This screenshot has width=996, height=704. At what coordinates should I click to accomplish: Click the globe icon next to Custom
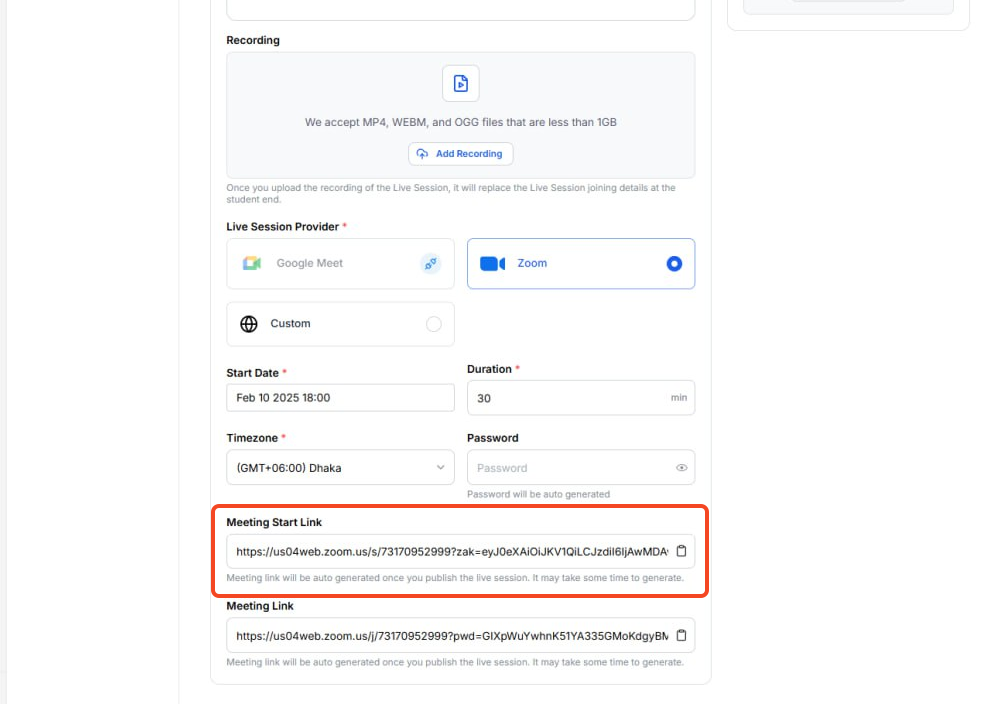[x=249, y=324]
